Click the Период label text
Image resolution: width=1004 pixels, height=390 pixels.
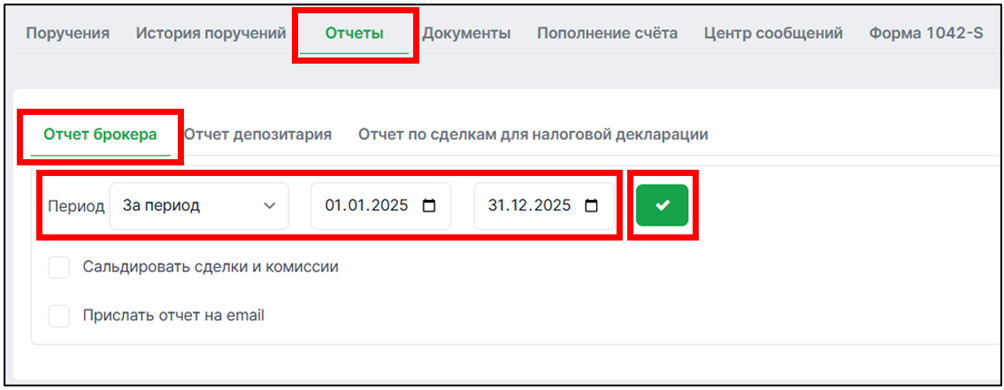point(76,207)
